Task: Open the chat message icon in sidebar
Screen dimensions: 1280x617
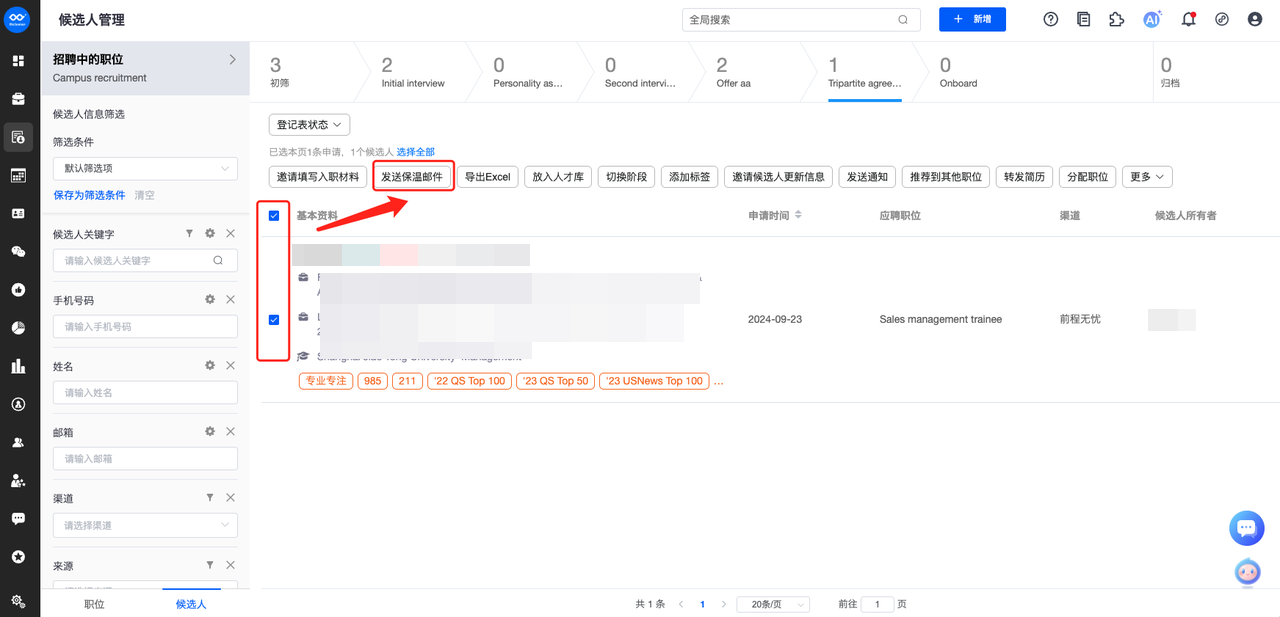Action: coord(18,519)
